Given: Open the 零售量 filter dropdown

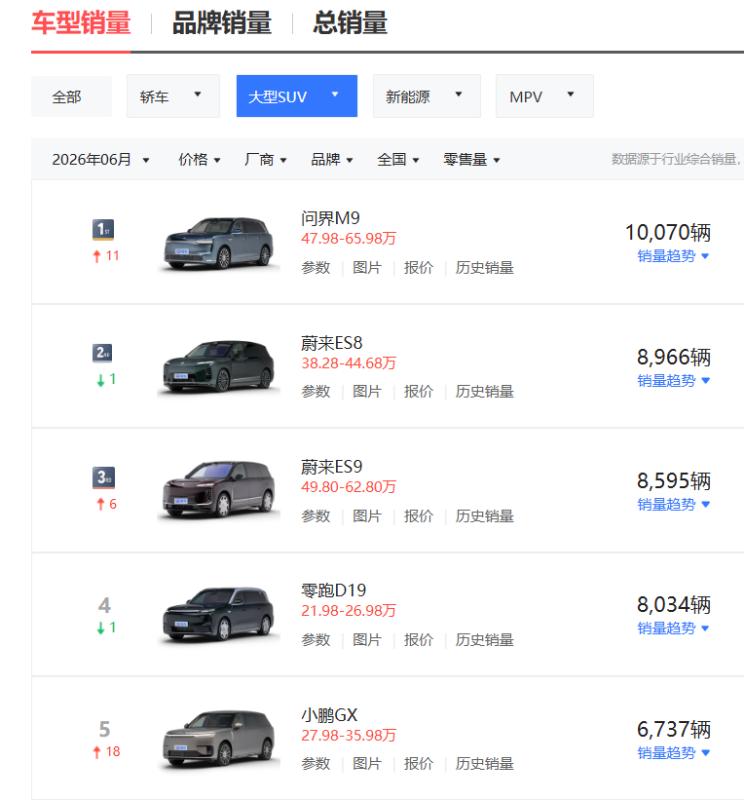Looking at the screenshot, I should click(x=472, y=160).
